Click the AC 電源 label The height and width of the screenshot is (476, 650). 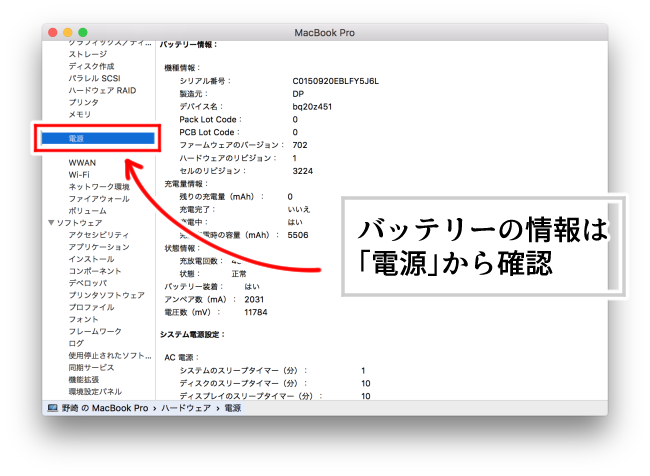coord(182,357)
